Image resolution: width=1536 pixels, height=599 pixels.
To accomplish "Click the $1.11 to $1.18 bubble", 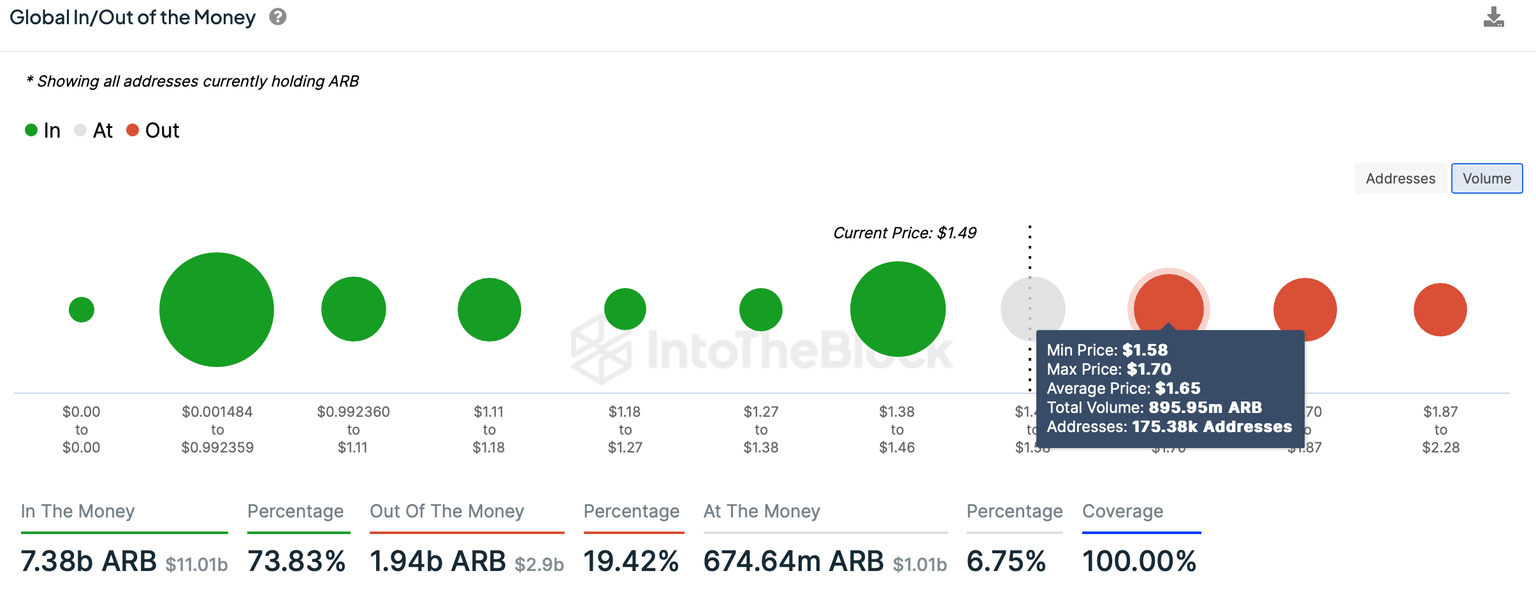I will (489, 310).
